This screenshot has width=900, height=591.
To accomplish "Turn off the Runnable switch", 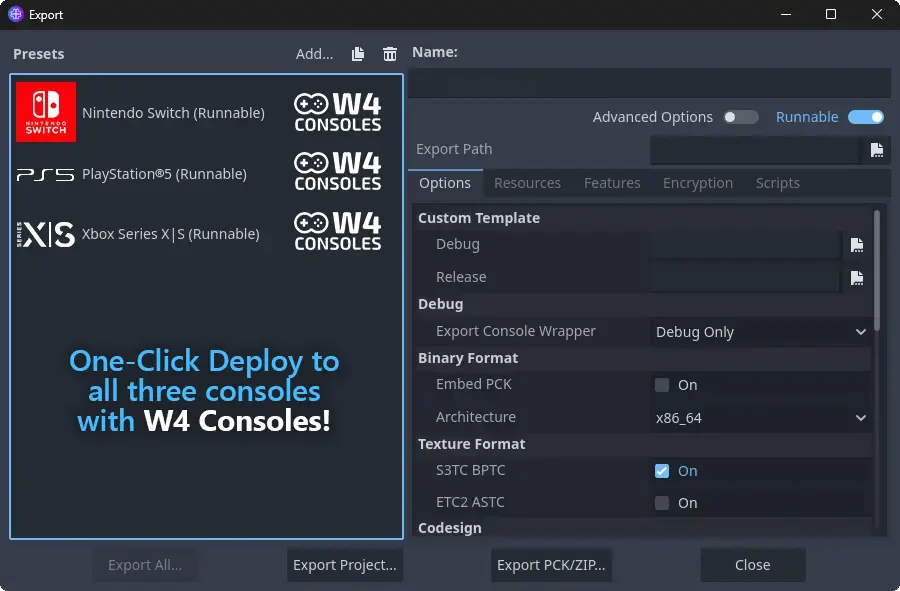I will [x=866, y=117].
